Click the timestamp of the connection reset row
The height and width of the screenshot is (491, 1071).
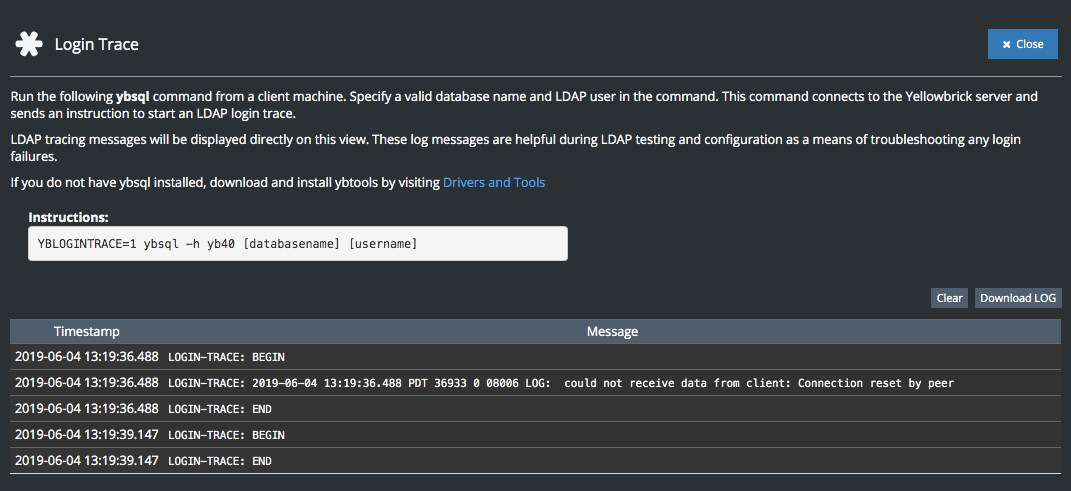pyautogui.click(x=87, y=382)
